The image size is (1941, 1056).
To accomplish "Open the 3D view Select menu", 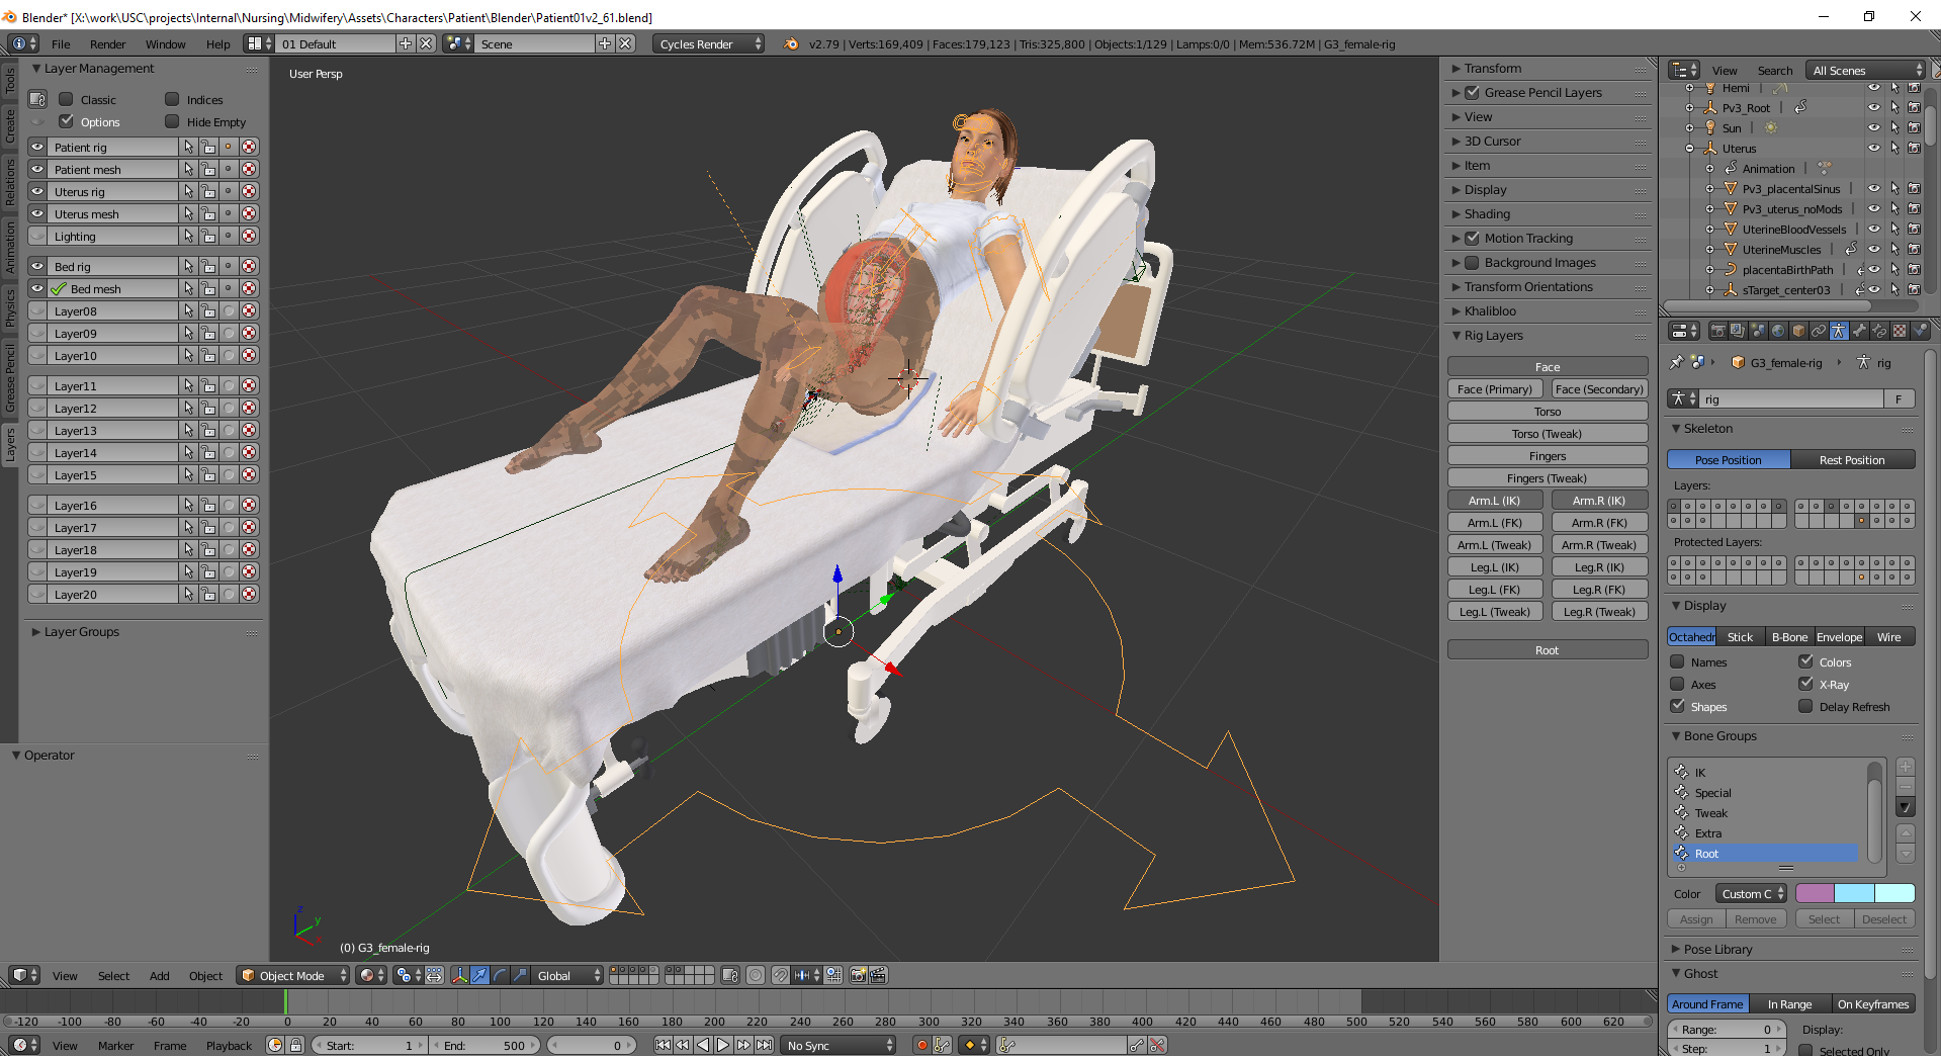I will 113,975.
